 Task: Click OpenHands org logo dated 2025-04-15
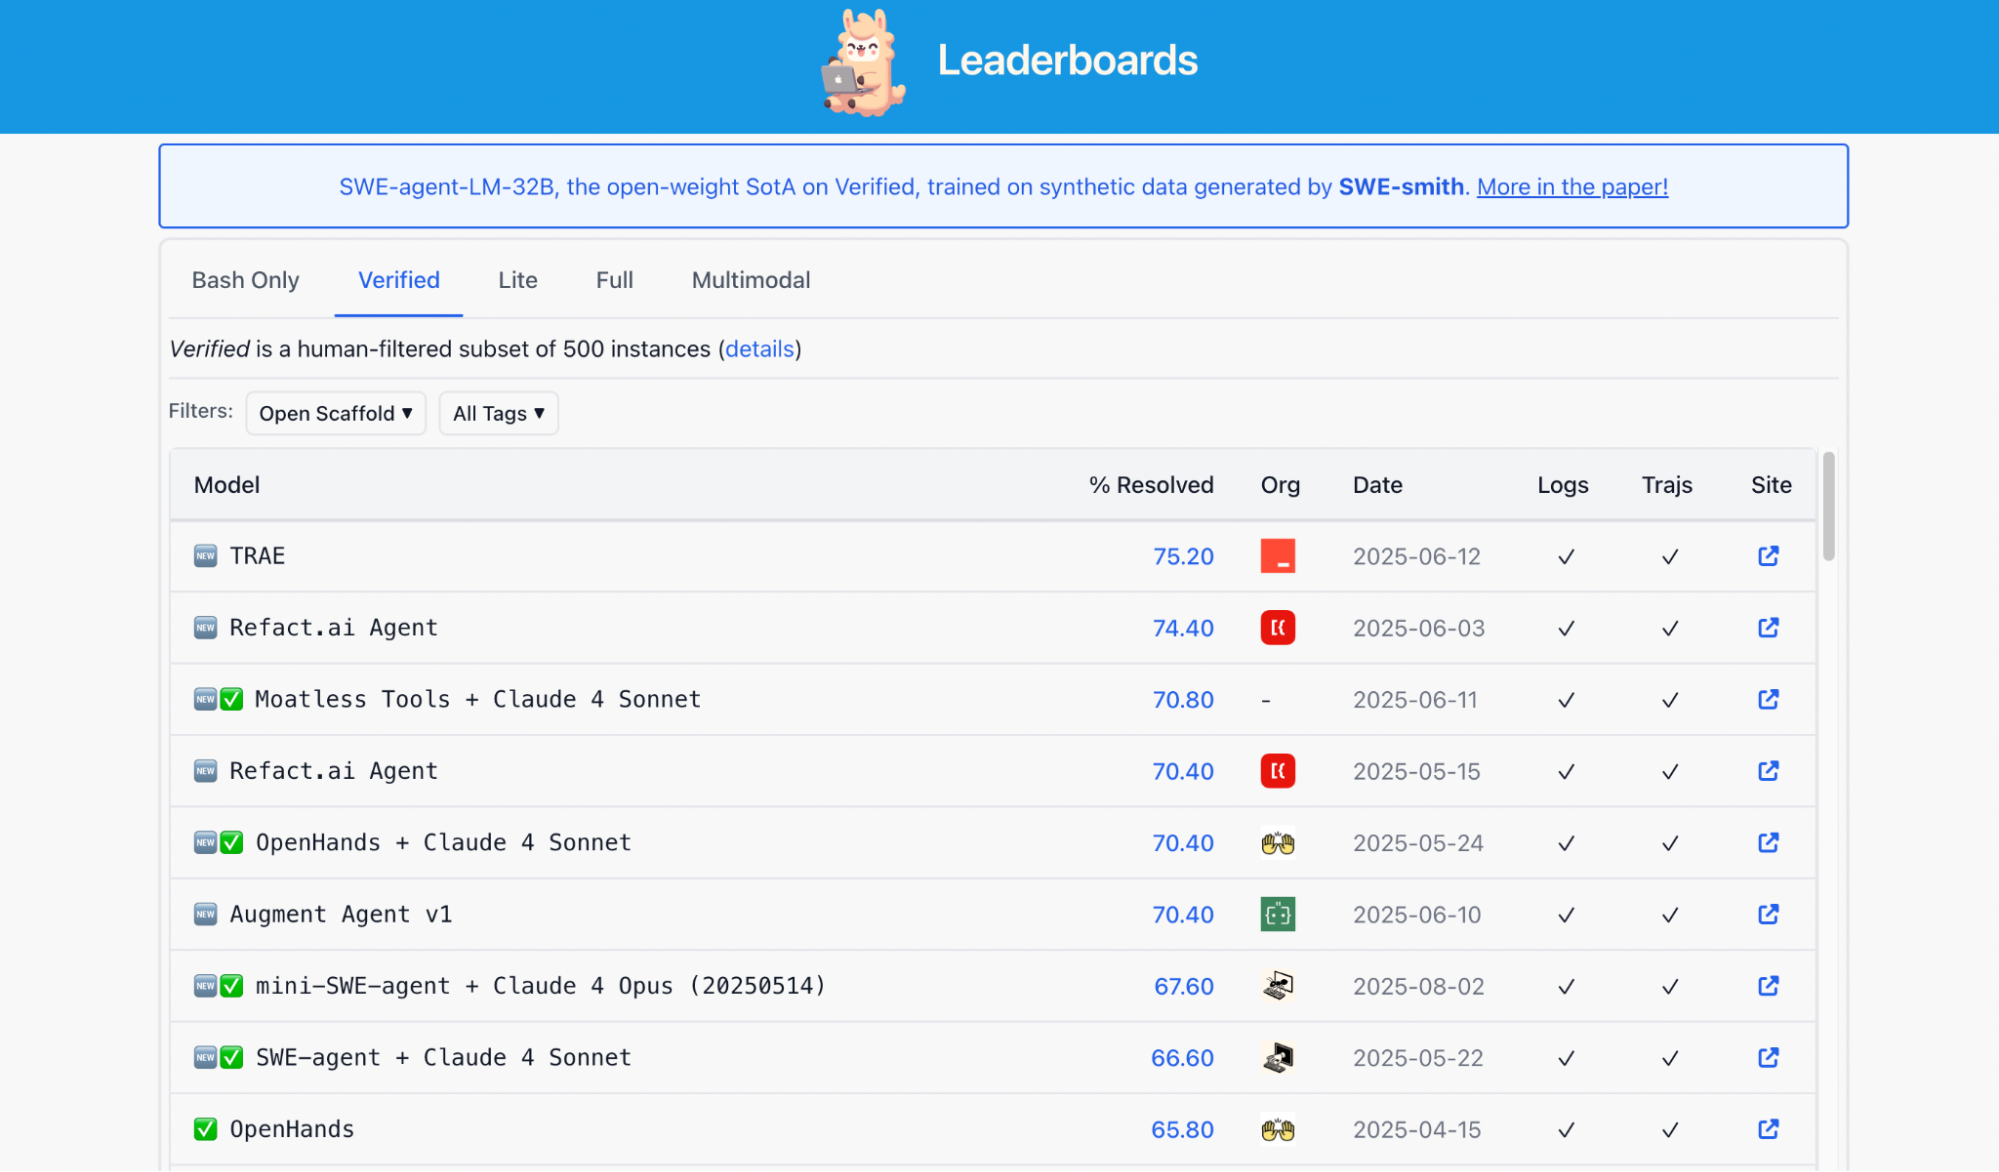[x=1278, y=1130]
